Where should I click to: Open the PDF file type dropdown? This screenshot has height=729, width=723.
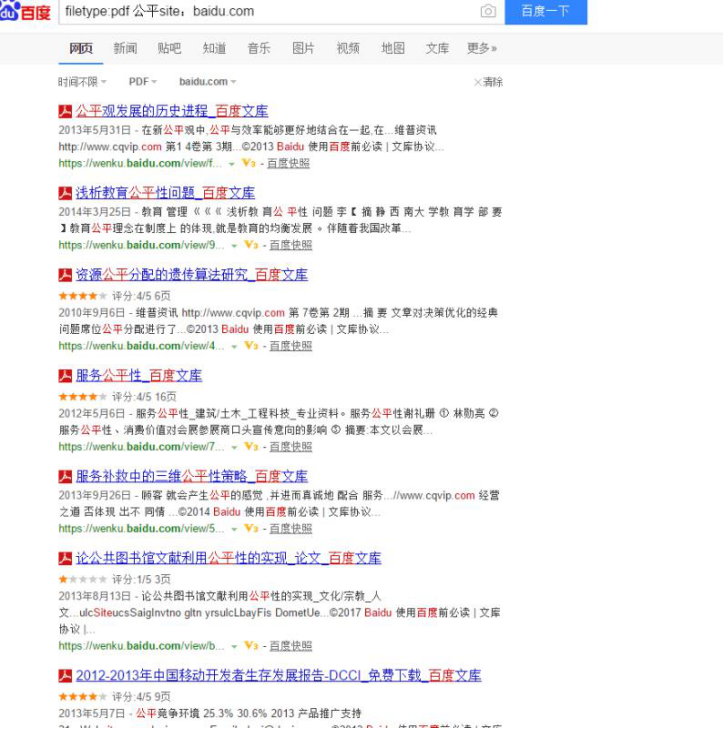142,82
